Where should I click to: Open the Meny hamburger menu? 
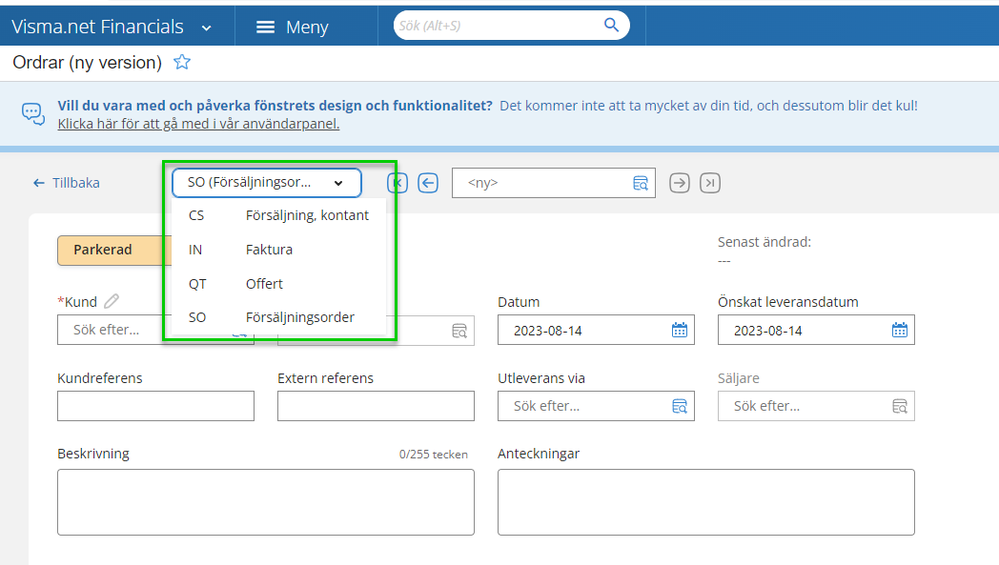[x=292, y=27]
